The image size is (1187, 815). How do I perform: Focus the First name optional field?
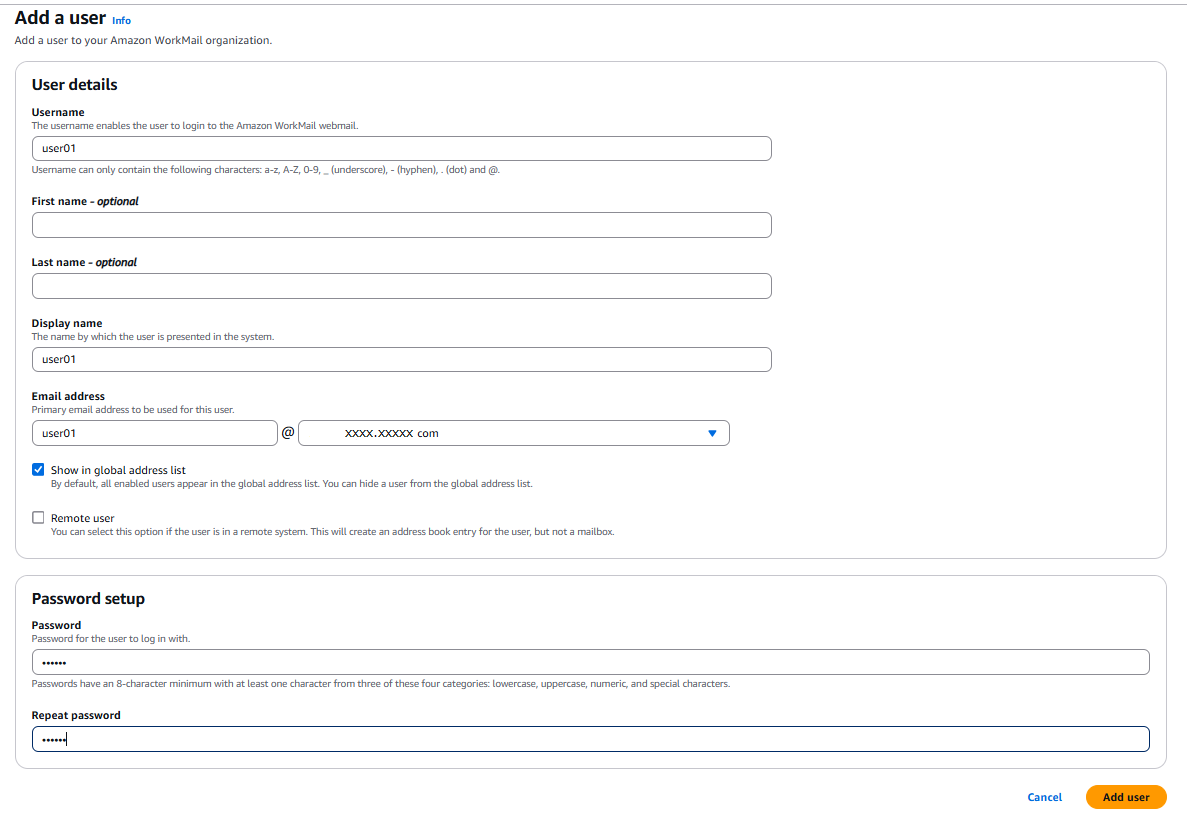tap(401, 225)
